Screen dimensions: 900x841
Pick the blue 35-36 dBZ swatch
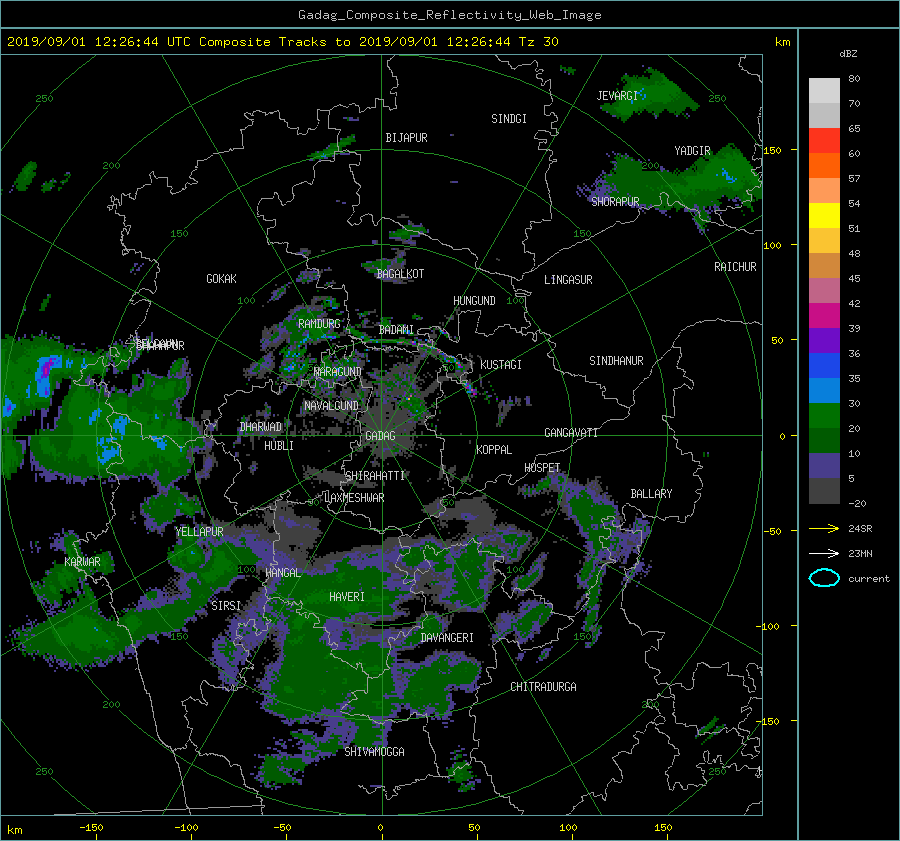824,365
